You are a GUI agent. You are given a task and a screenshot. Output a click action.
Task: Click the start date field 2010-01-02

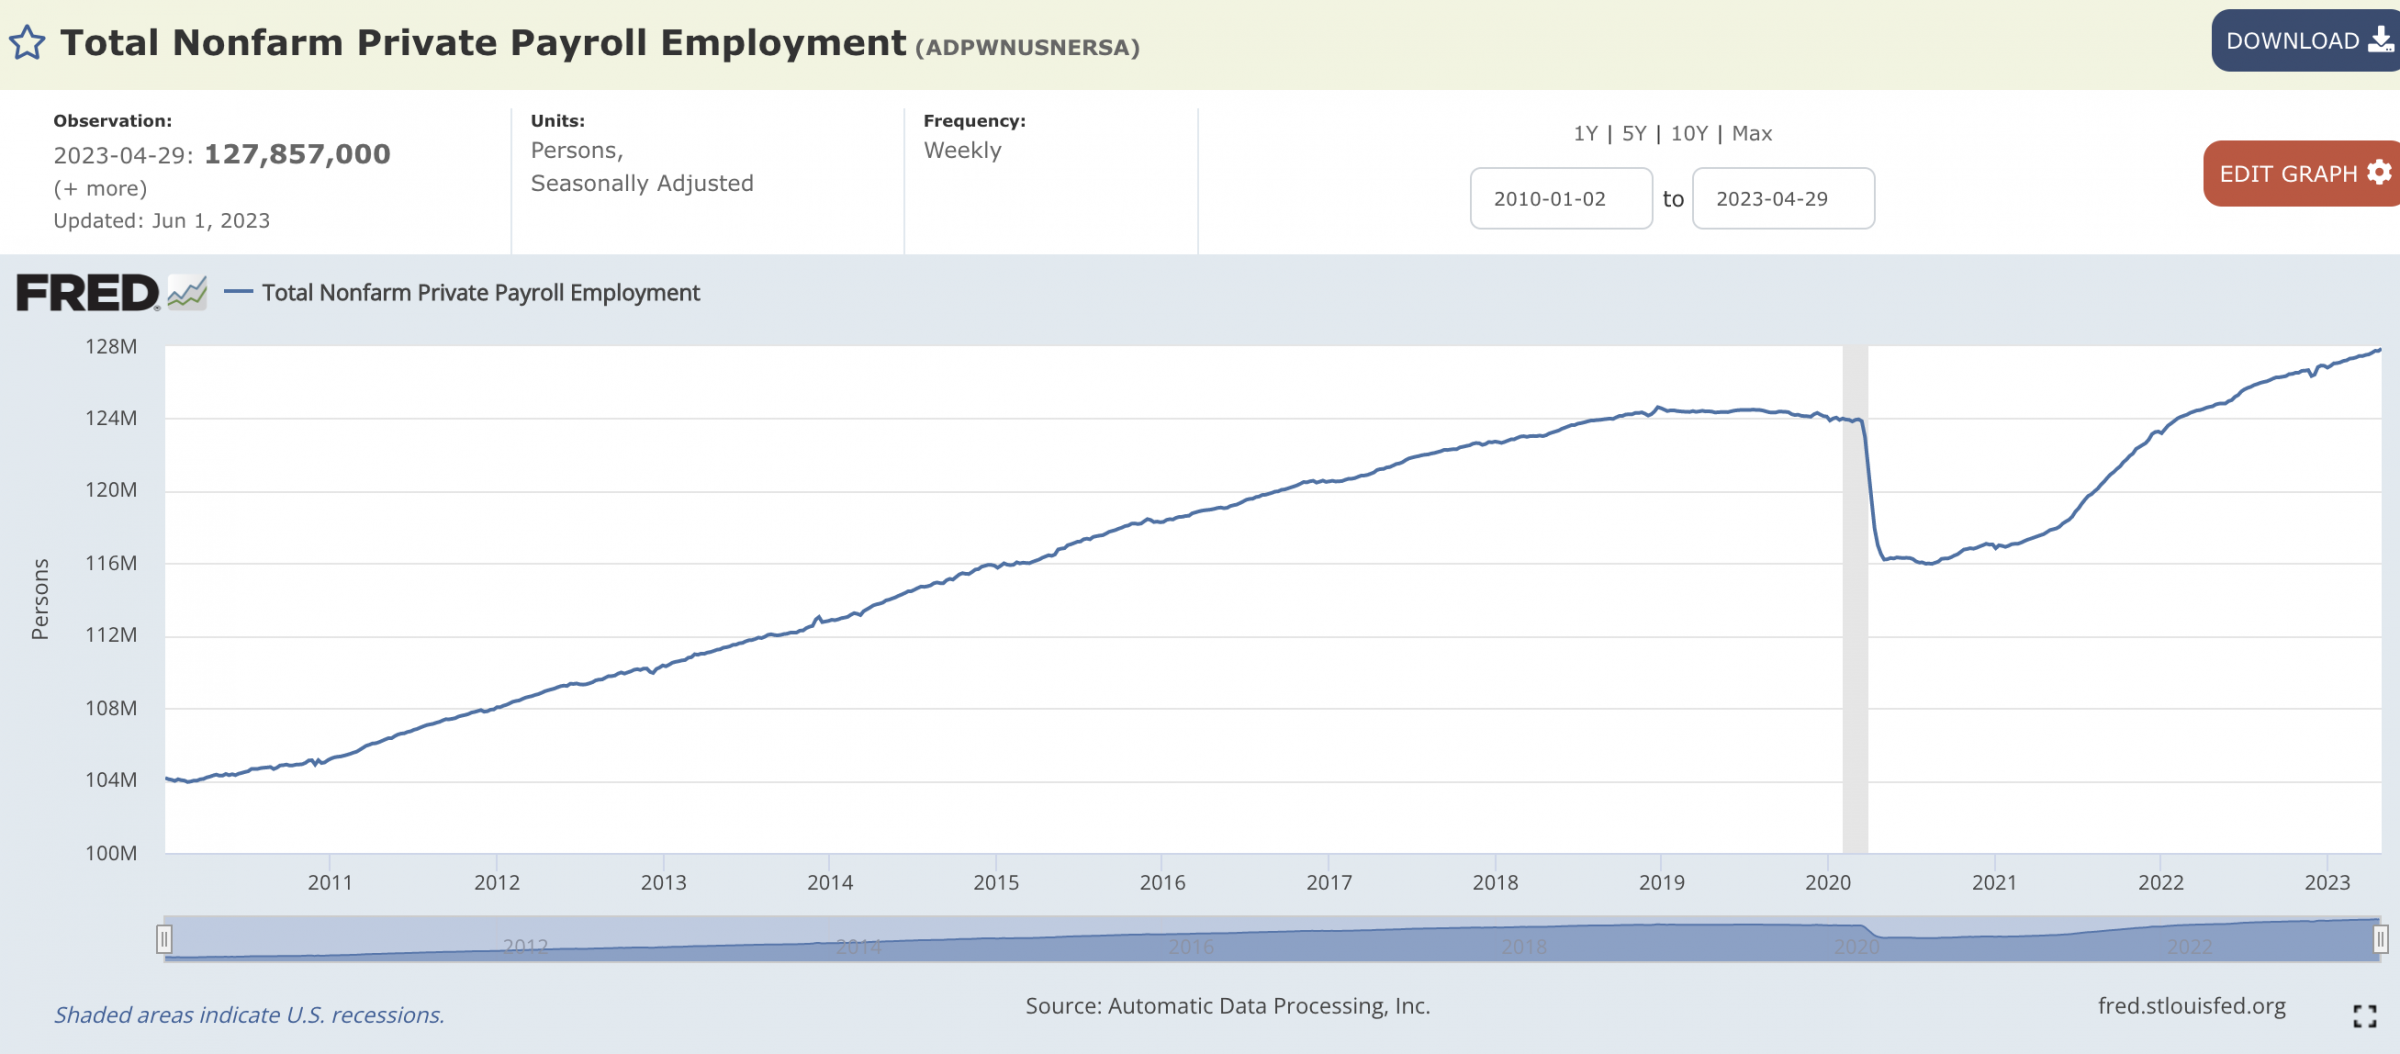pyautogui.click(x=1561, y=198)
